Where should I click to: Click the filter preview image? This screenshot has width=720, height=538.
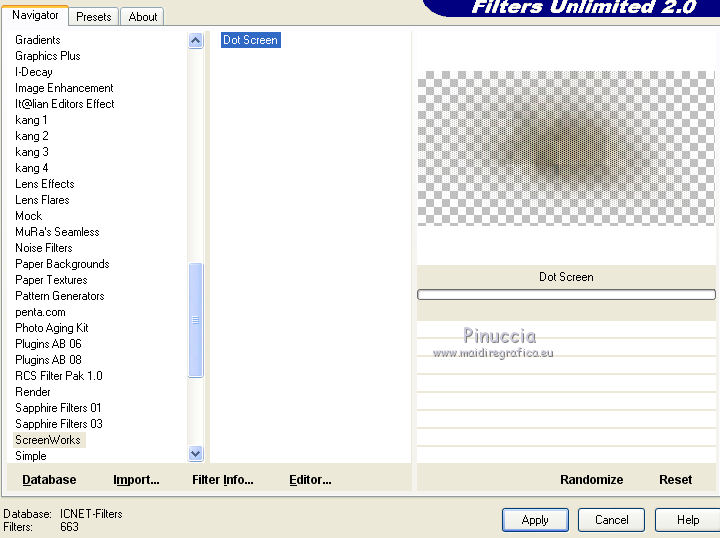point(566,148)
